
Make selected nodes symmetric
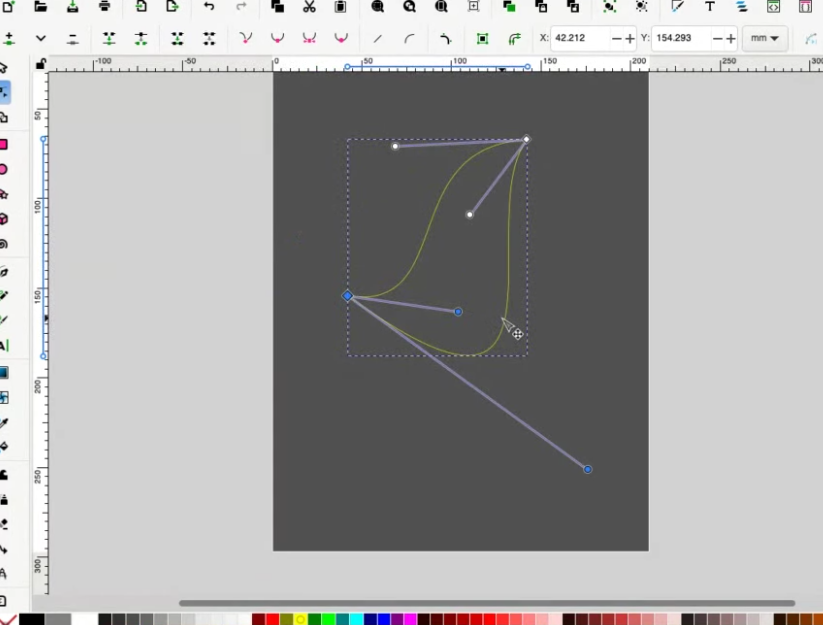309,38
